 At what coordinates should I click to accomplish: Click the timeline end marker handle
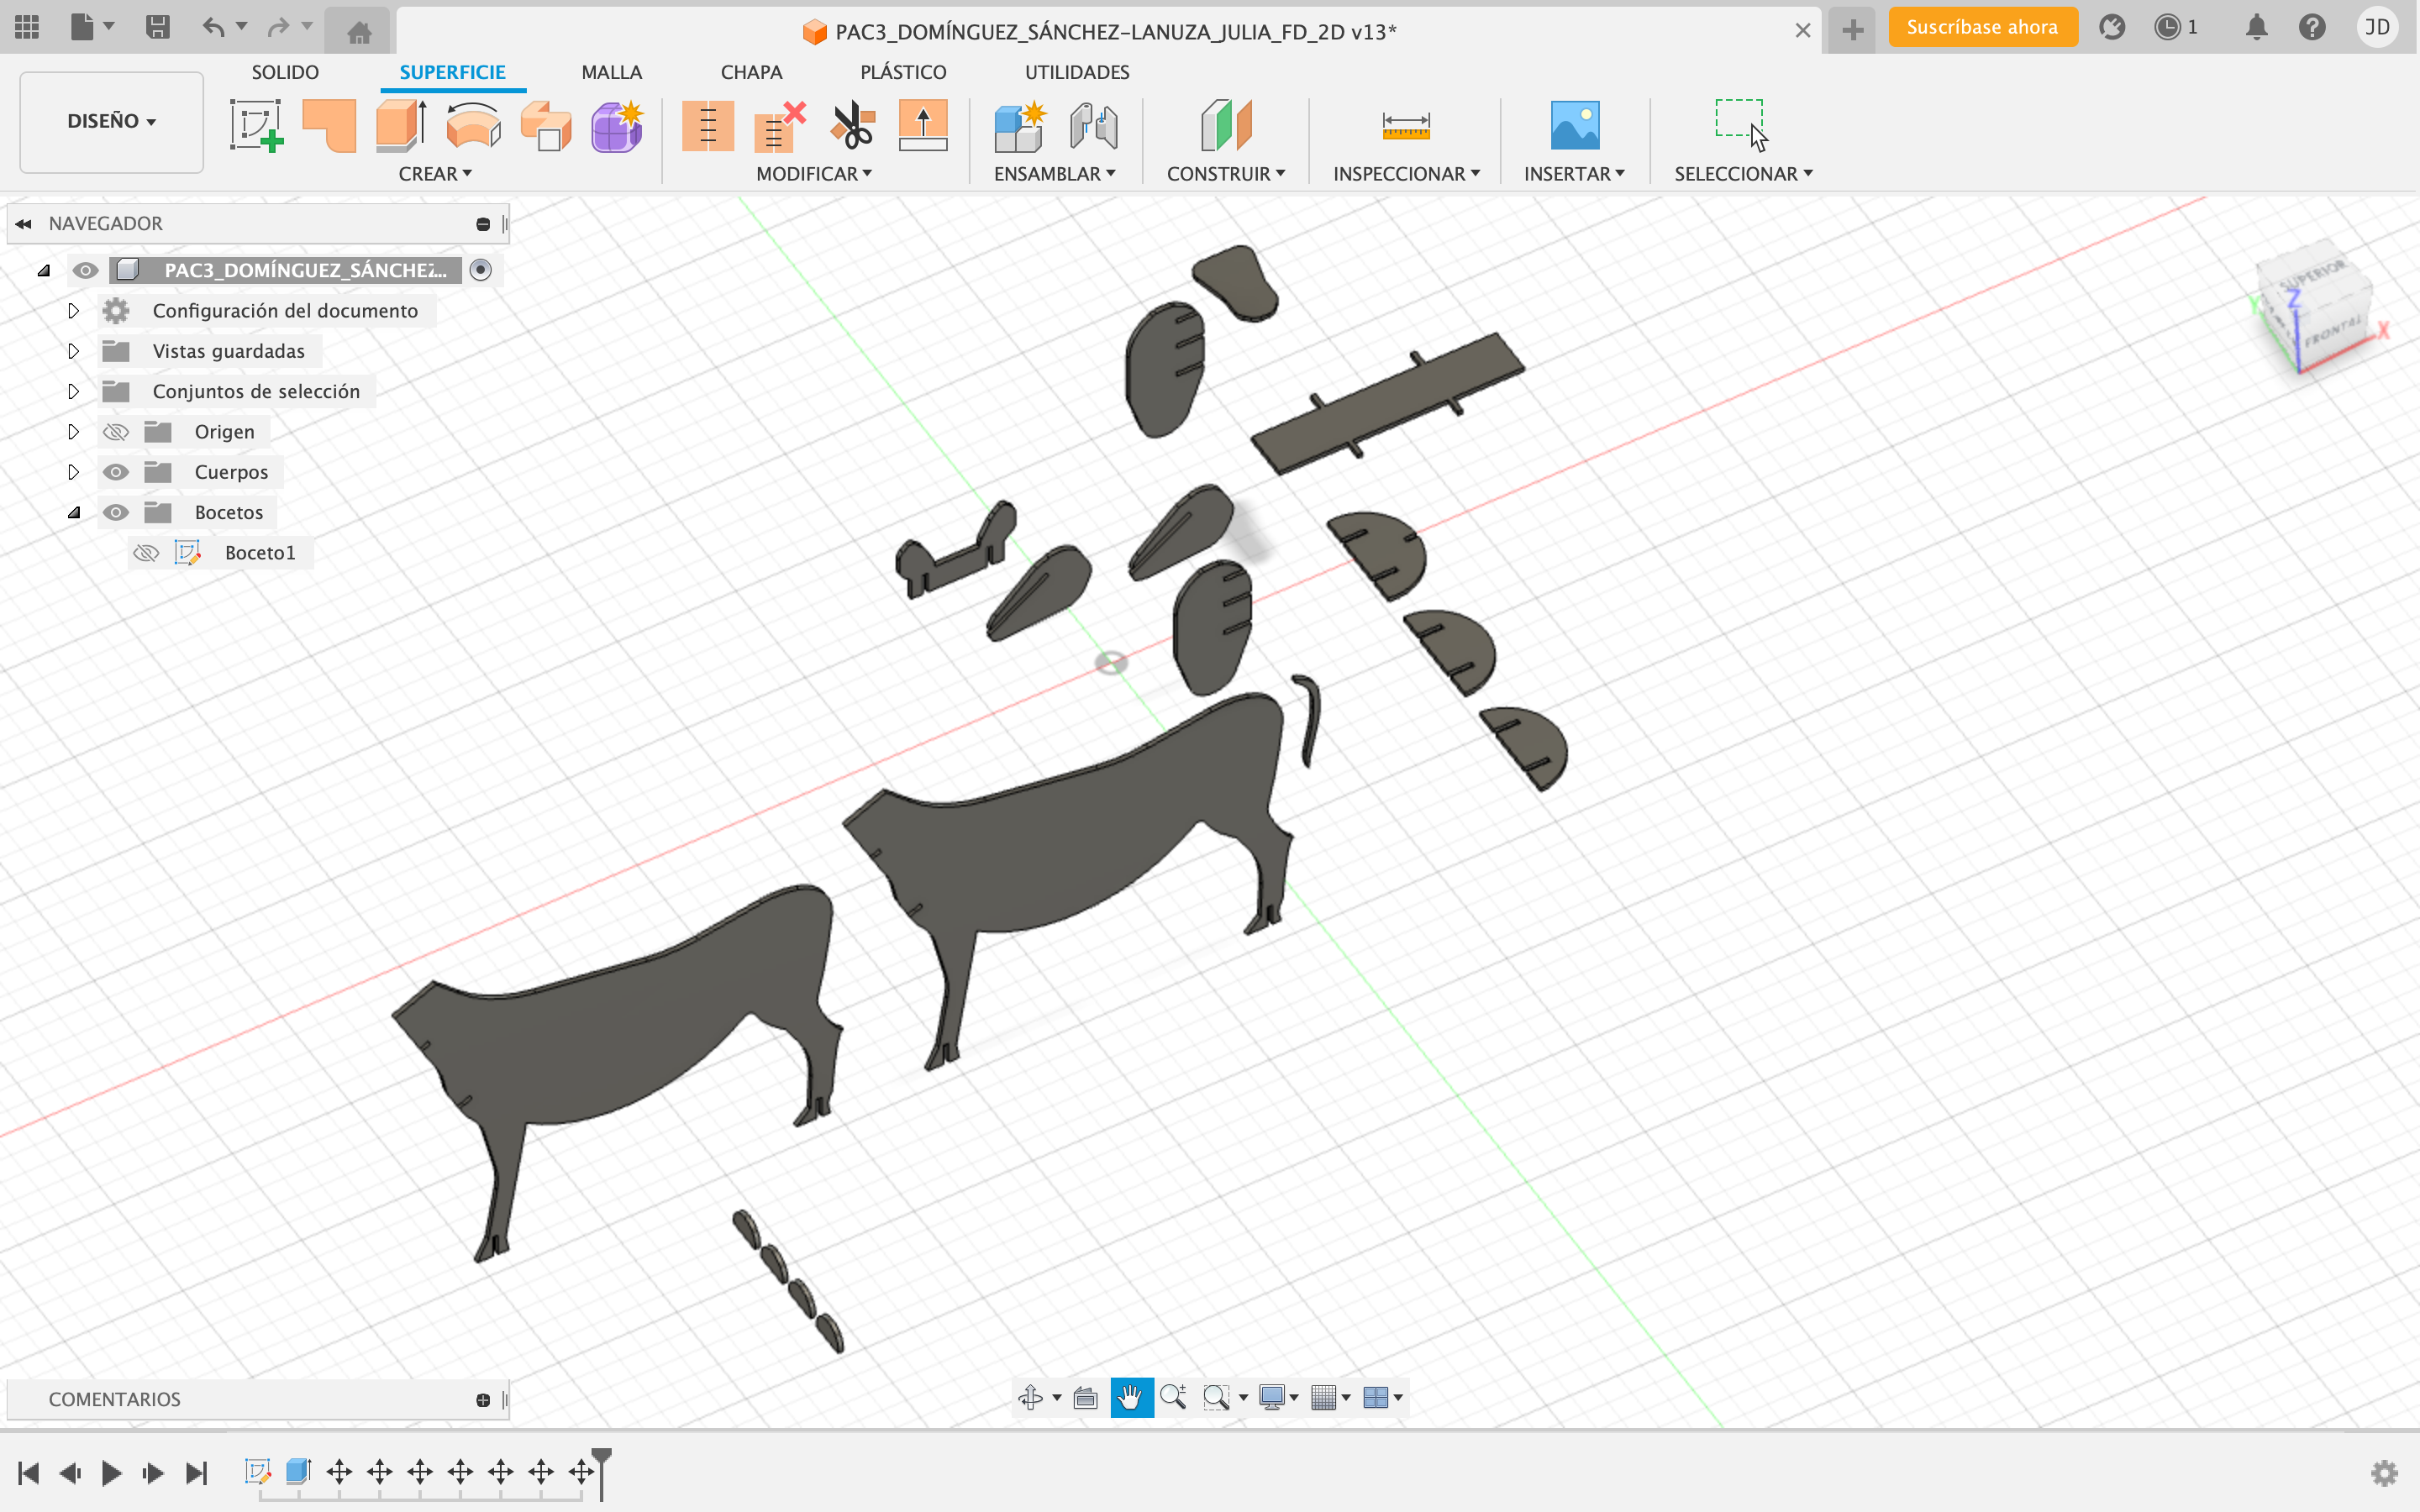tap(601, 1456)
